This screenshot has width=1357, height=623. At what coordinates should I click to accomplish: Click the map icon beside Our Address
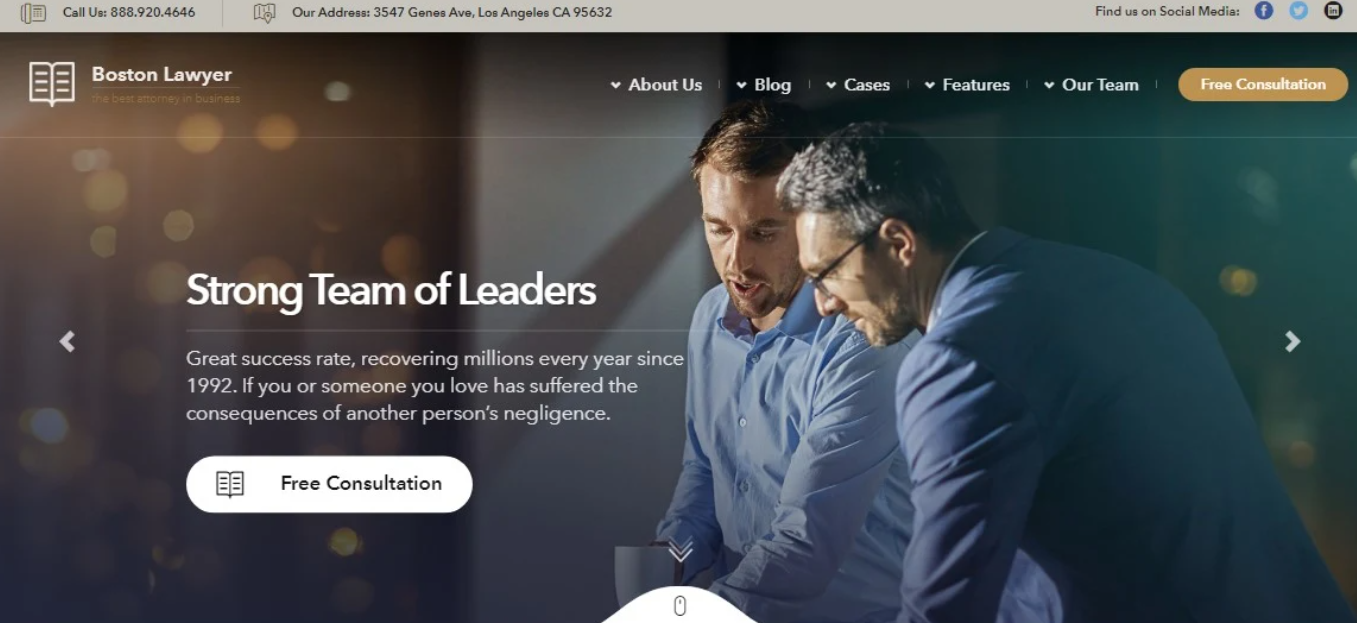coord(264,13)
